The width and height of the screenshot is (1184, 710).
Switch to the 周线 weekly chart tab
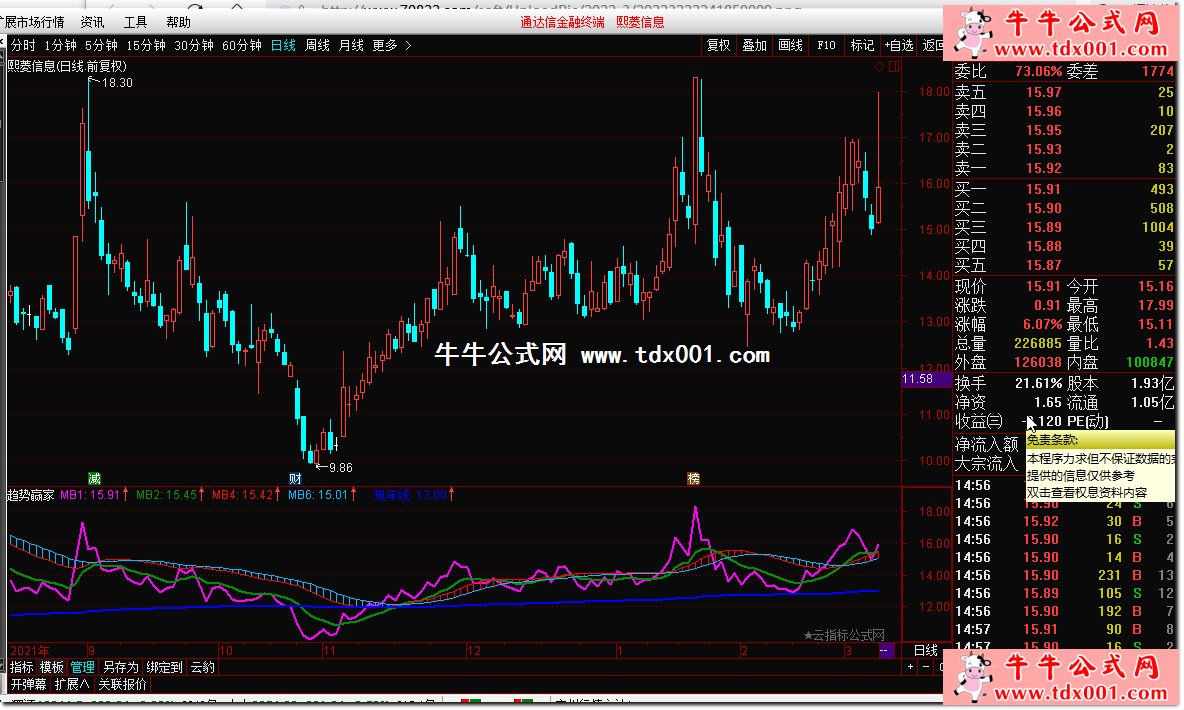click(317, 45)
